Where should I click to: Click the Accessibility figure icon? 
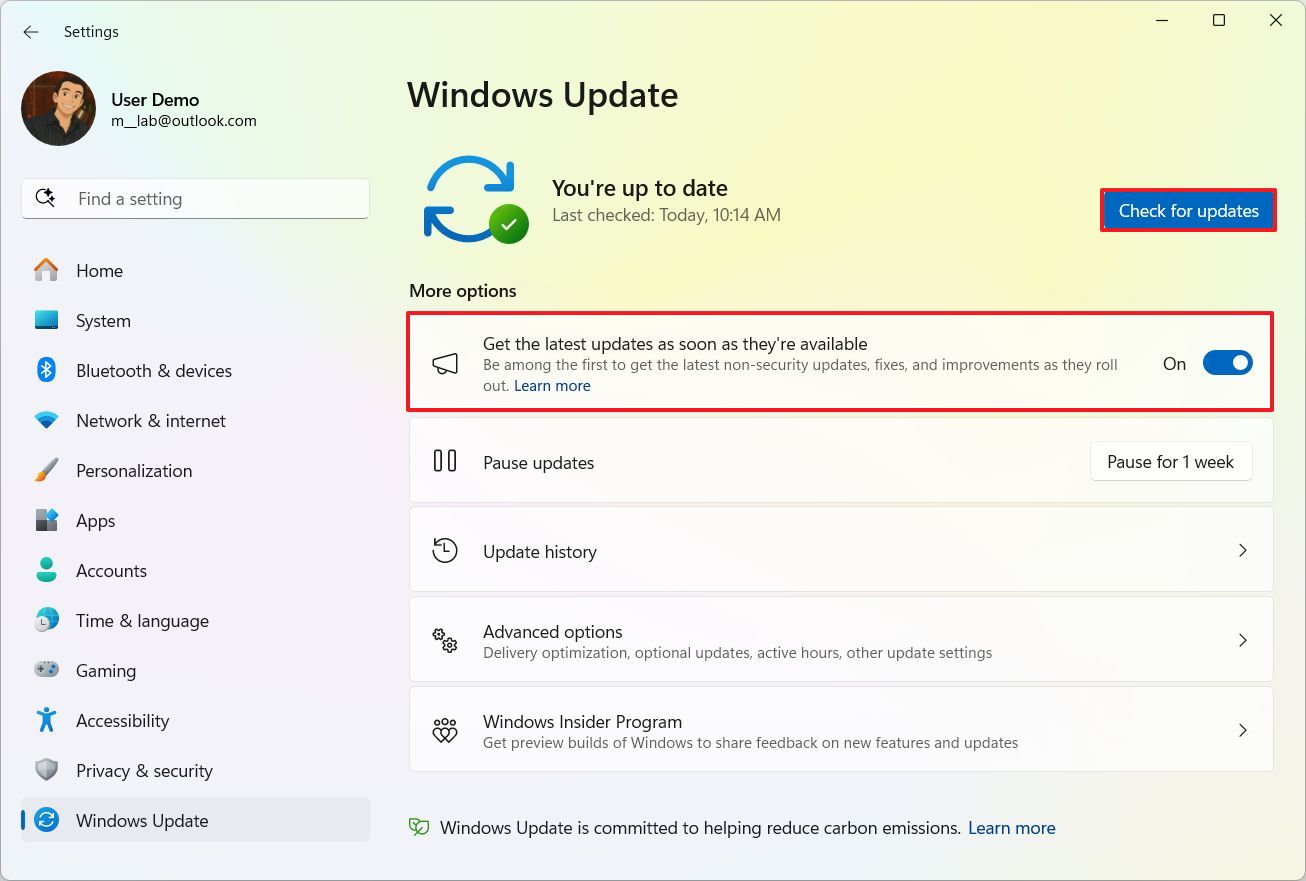tap(46, 720)
